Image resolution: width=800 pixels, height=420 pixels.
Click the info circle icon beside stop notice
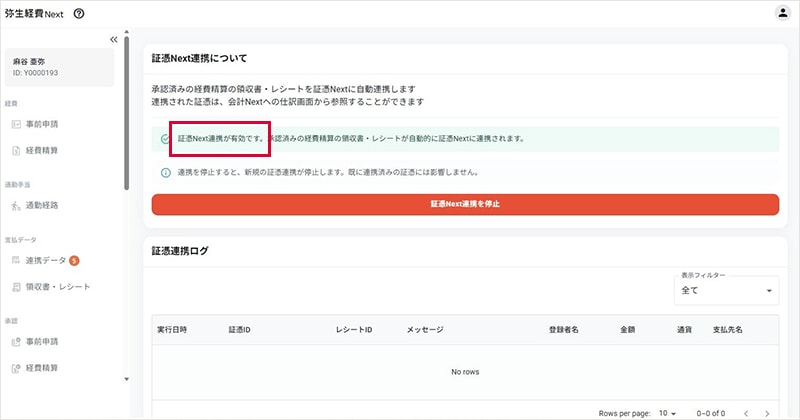(165, 172)
